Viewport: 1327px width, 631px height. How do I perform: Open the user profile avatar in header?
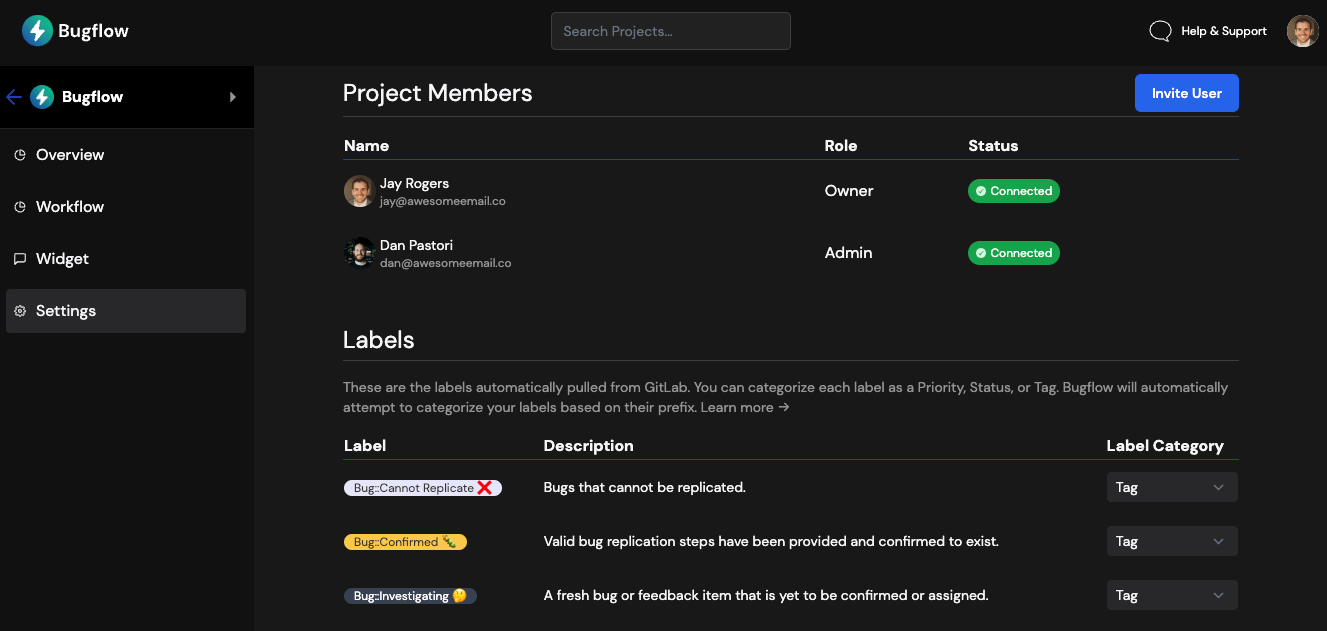click(x=1303, y=31)
